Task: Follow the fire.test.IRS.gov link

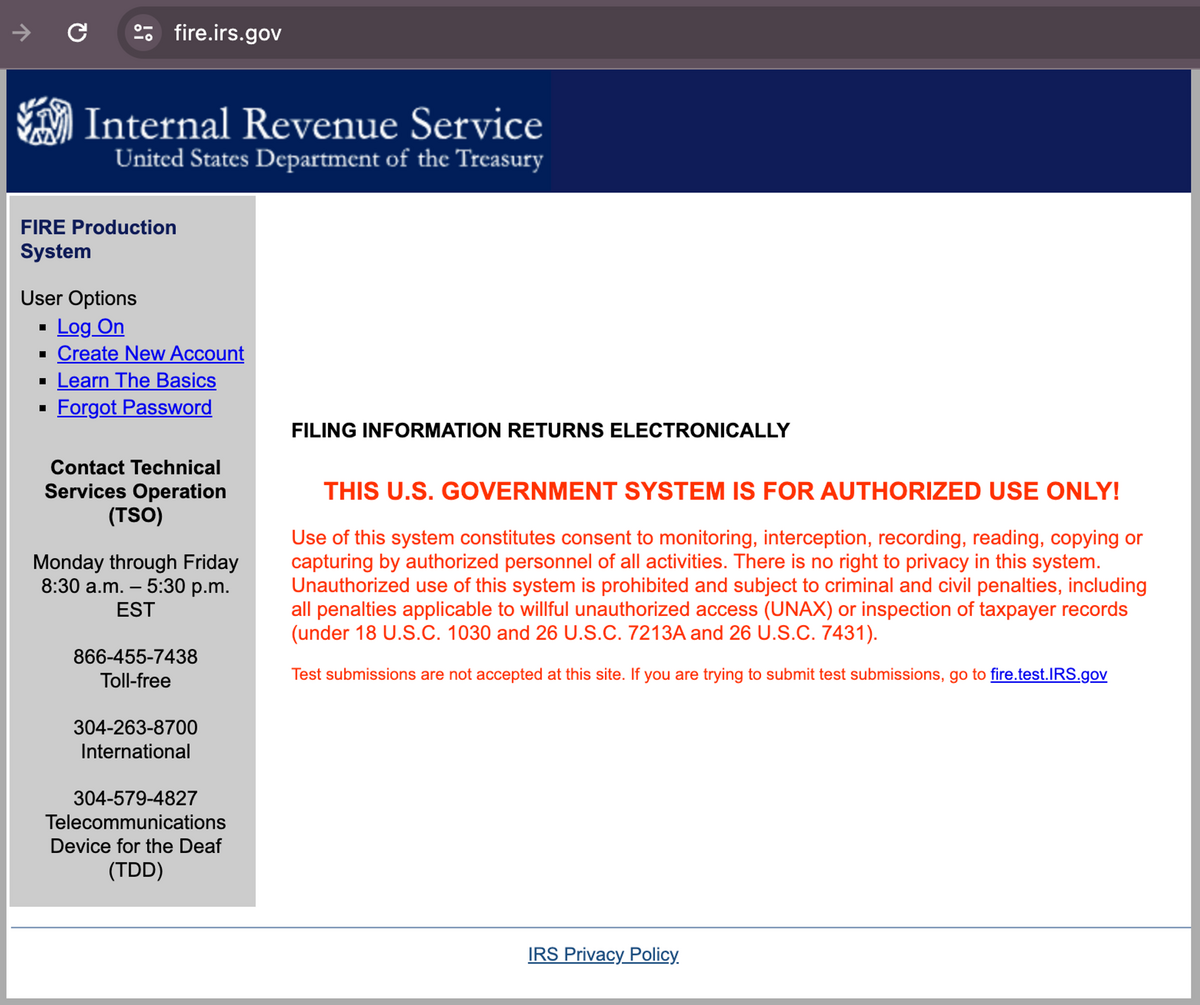Action: [1049, 674]
